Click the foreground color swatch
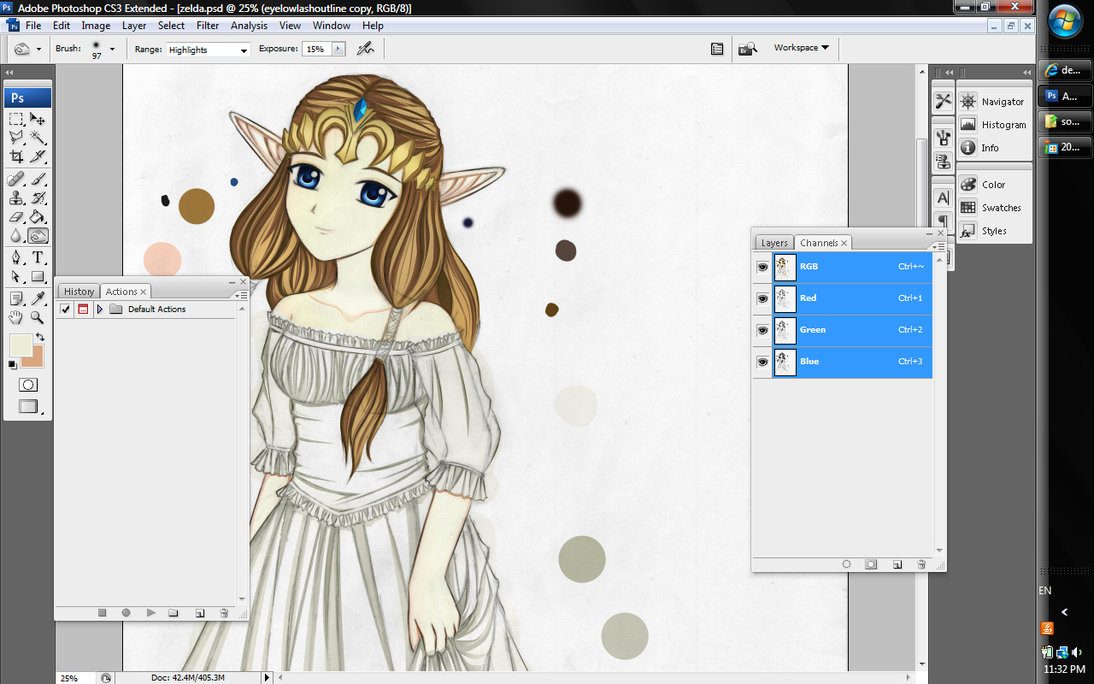The width and height of the screenshot is (1094, 684). pos(20,345)
